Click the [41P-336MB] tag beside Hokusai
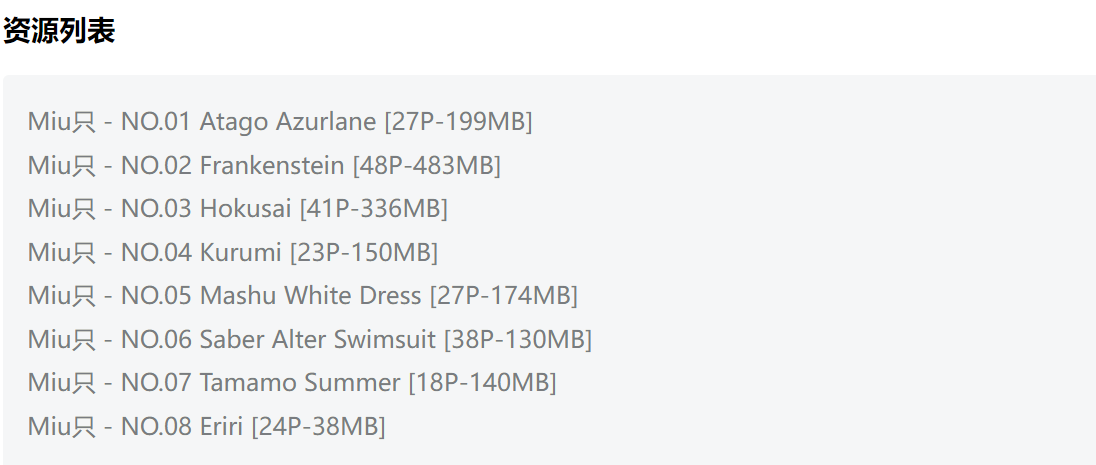This screenshot has height=465, width=1096. (x=373, y=209)
